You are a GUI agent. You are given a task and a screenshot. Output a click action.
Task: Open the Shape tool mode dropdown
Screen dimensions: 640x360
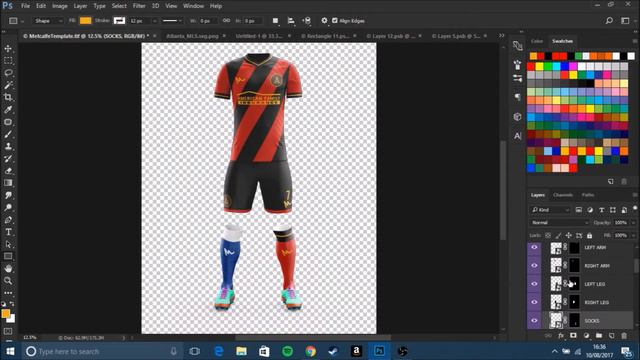(x=48, y=20)
